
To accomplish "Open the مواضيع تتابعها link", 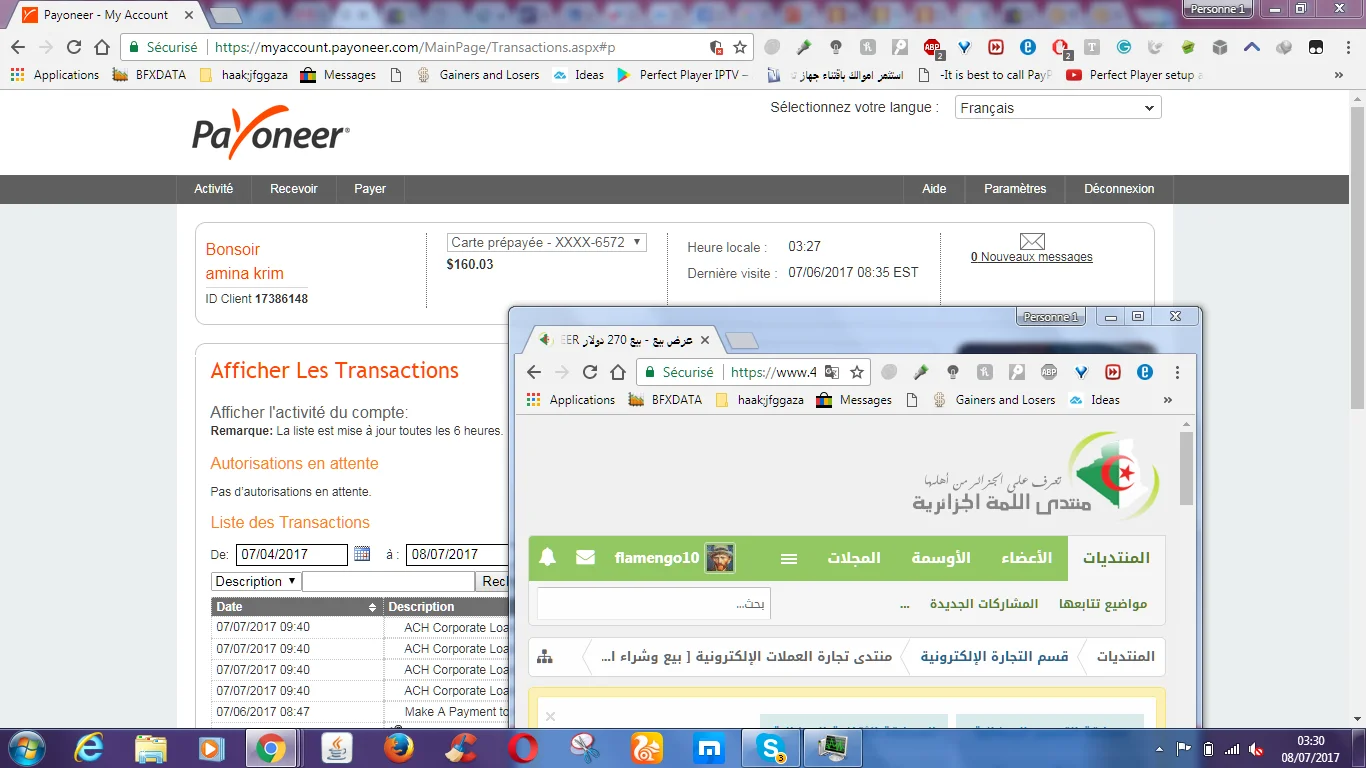I will point(1103,604).
